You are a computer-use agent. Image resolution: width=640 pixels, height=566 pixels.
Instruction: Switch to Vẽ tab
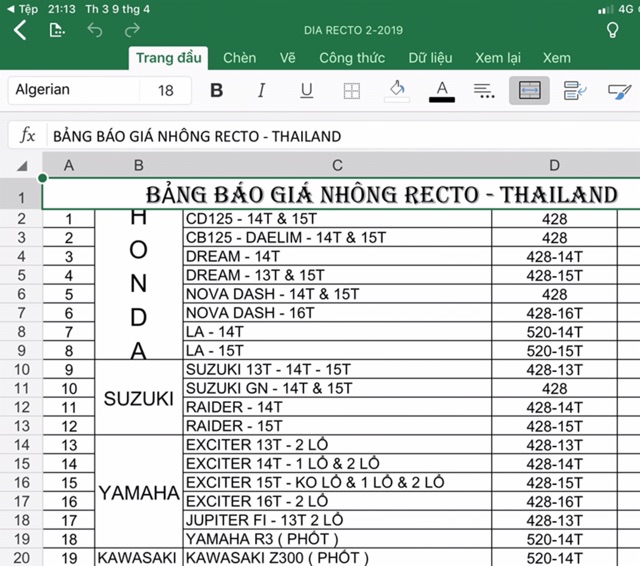[287, 58]
